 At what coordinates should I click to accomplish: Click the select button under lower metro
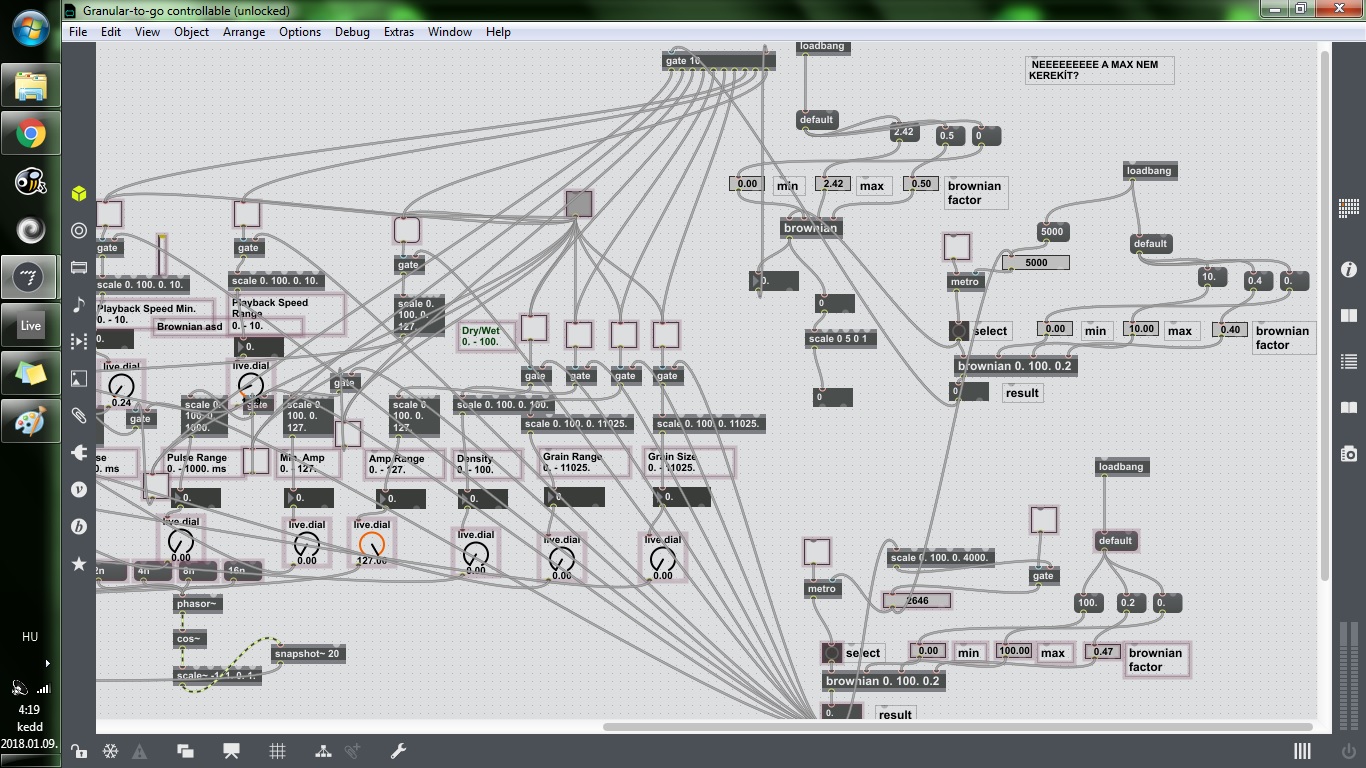coord(831,653)
